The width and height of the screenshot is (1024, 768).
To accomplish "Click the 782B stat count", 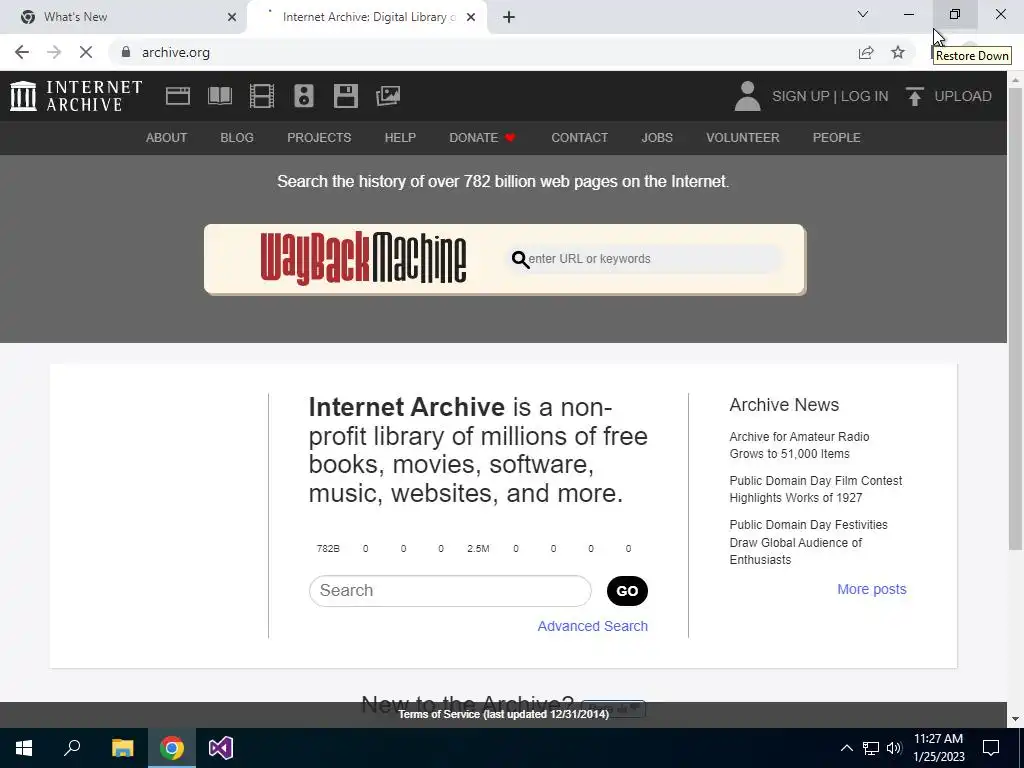I will pos(328,549).
